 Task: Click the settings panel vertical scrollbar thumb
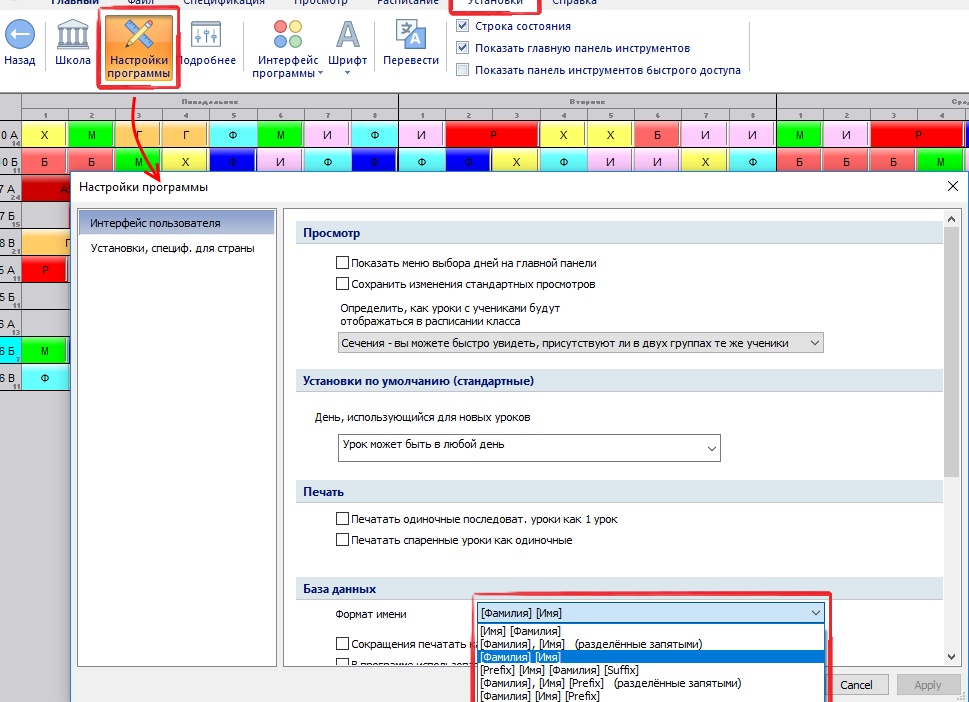951,352
